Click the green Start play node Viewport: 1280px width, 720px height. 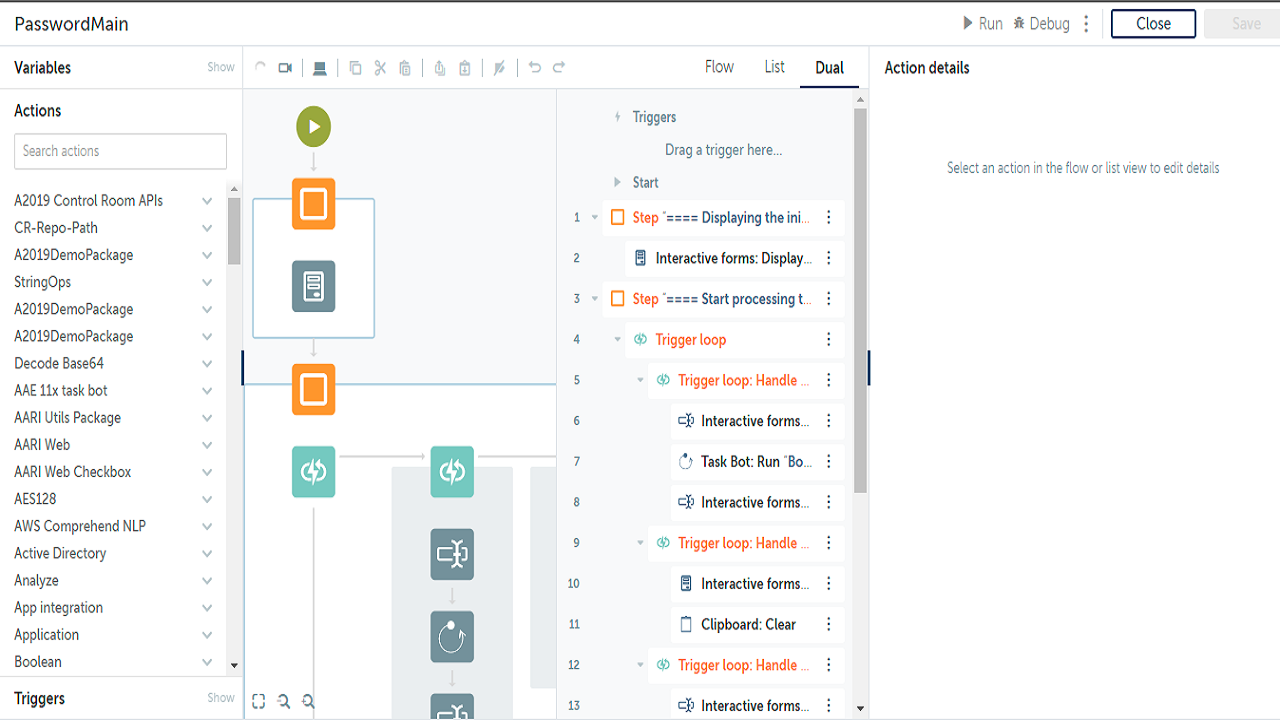pos(313,127)
